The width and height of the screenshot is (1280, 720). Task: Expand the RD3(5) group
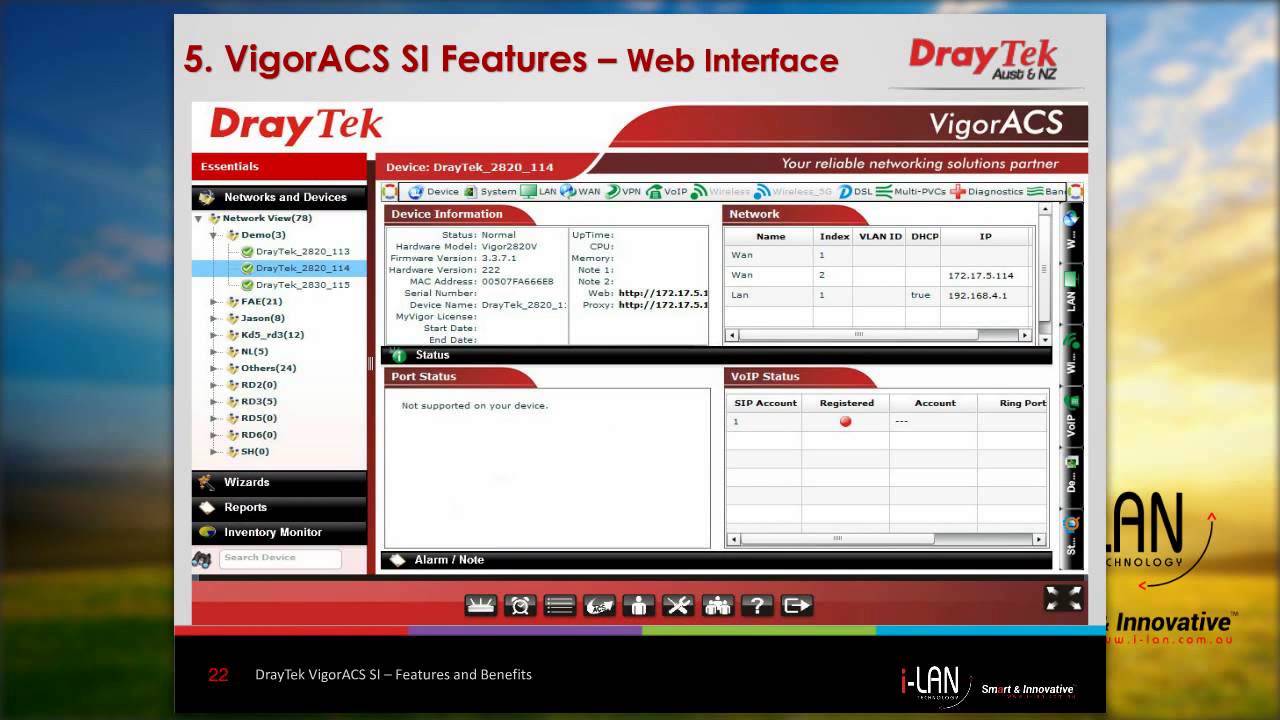(214, 402)
